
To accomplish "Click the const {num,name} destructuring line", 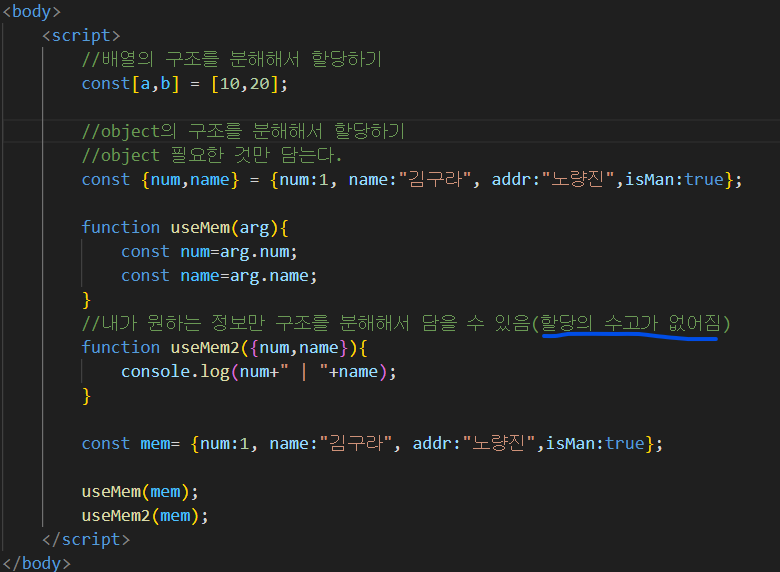I will tap(412, 180).
